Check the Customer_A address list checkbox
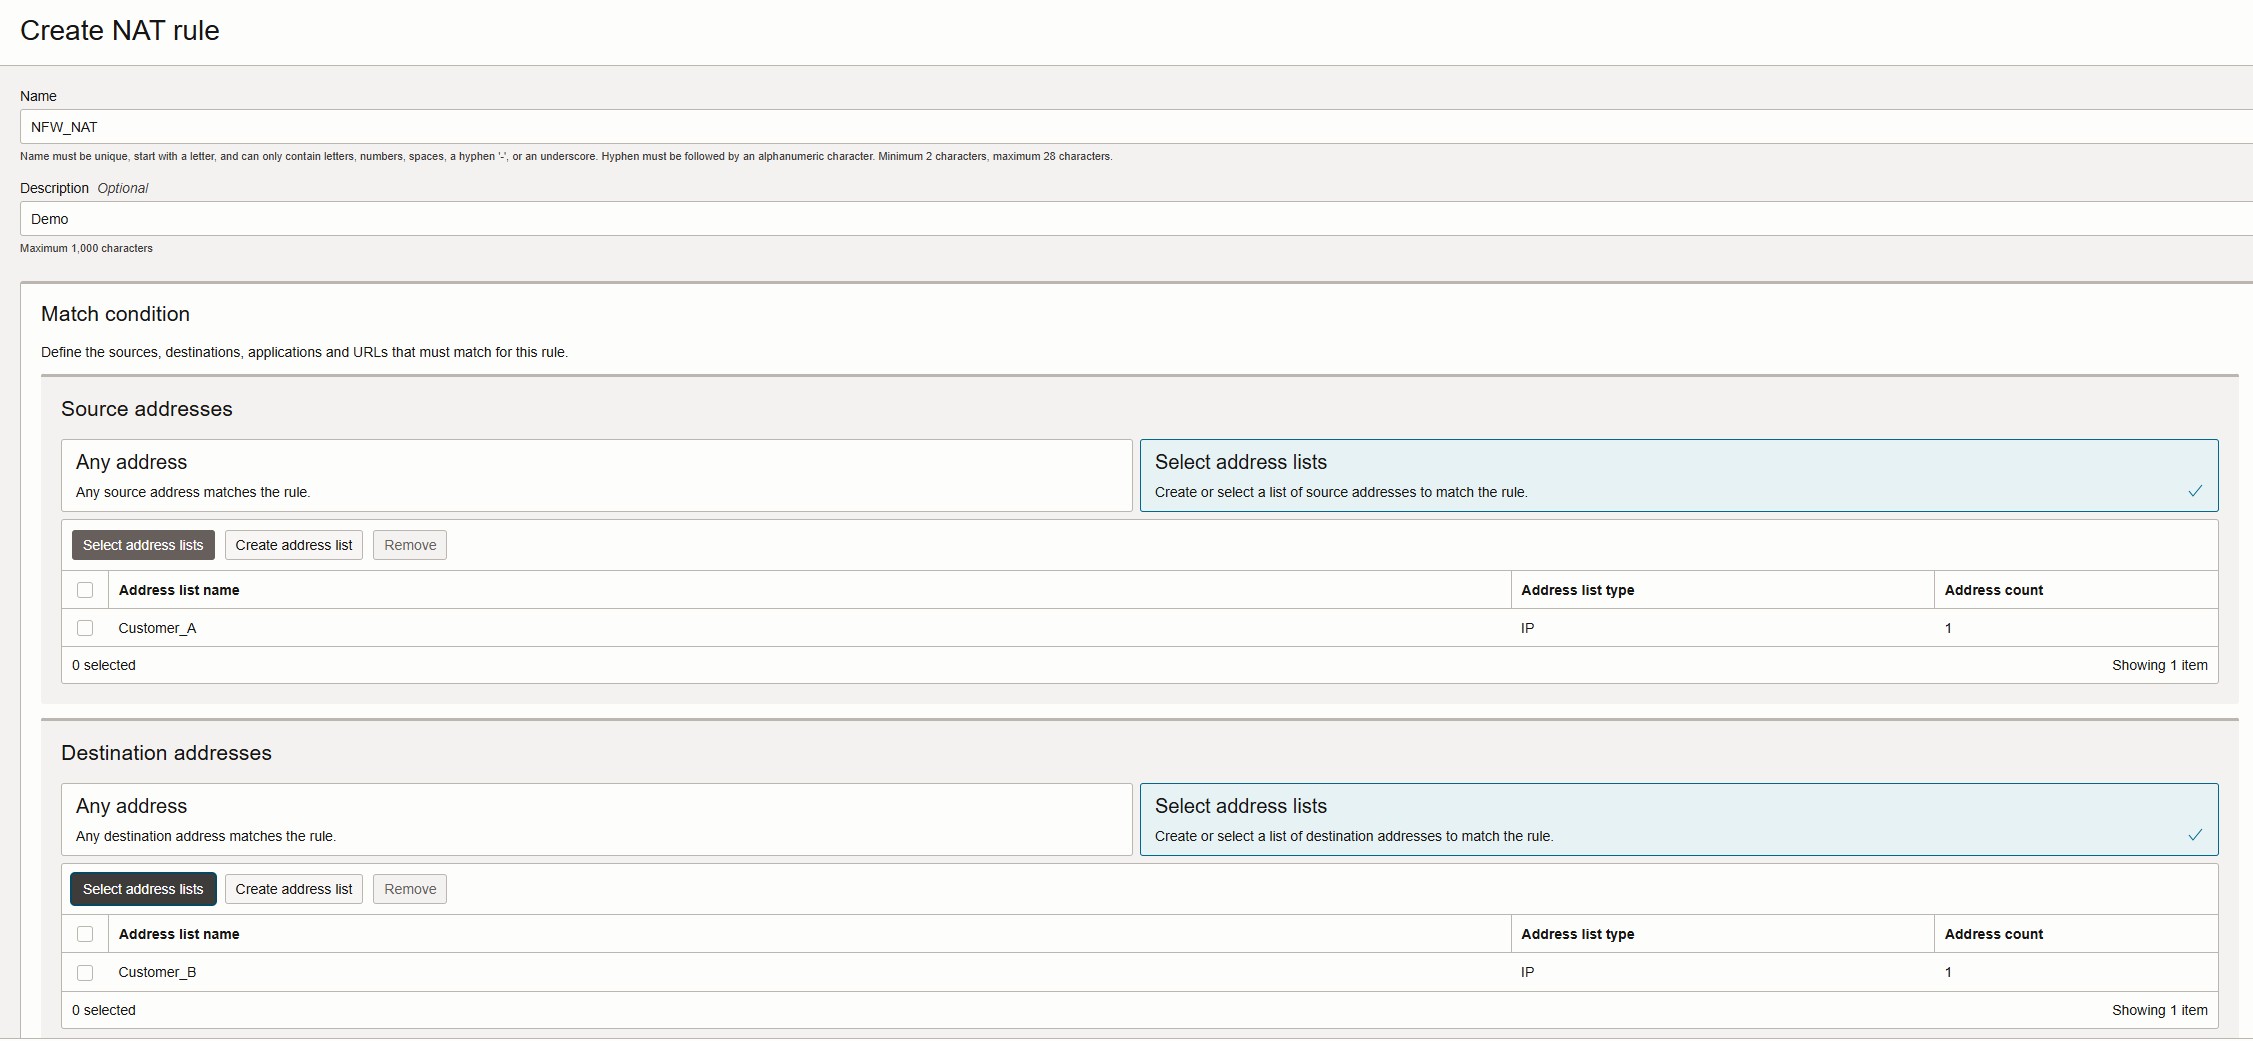This screenshot has height=1041, width=2253. 85,628
